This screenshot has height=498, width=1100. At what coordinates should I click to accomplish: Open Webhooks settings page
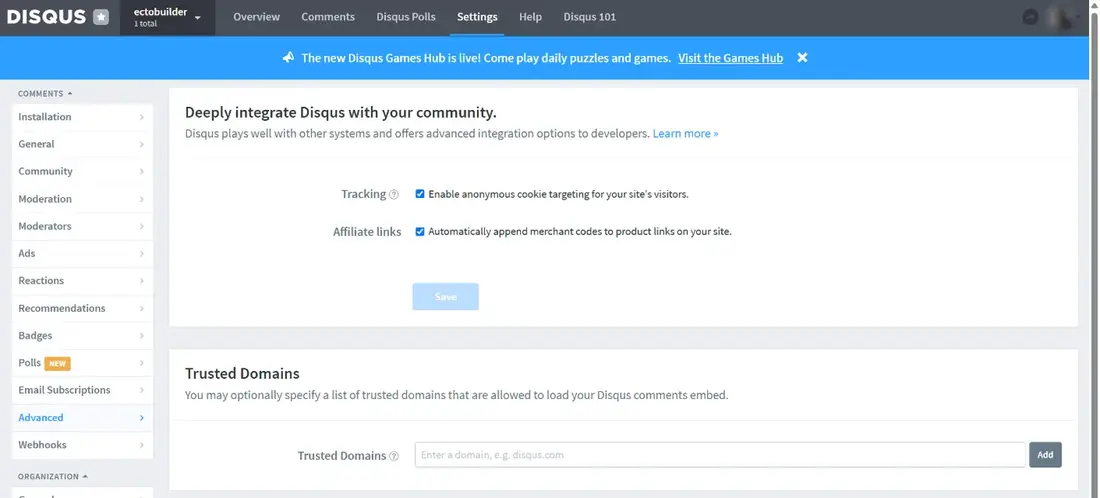[82, 445]
